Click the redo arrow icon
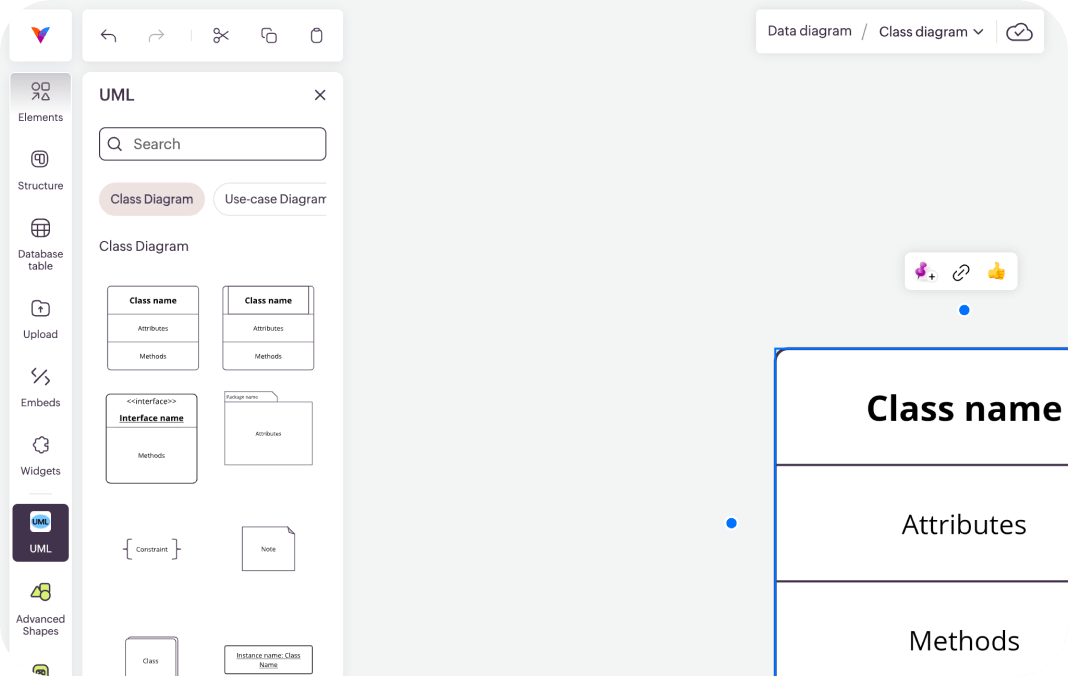This screenshot has height=676, width=1068. click(x=157, y=35)
